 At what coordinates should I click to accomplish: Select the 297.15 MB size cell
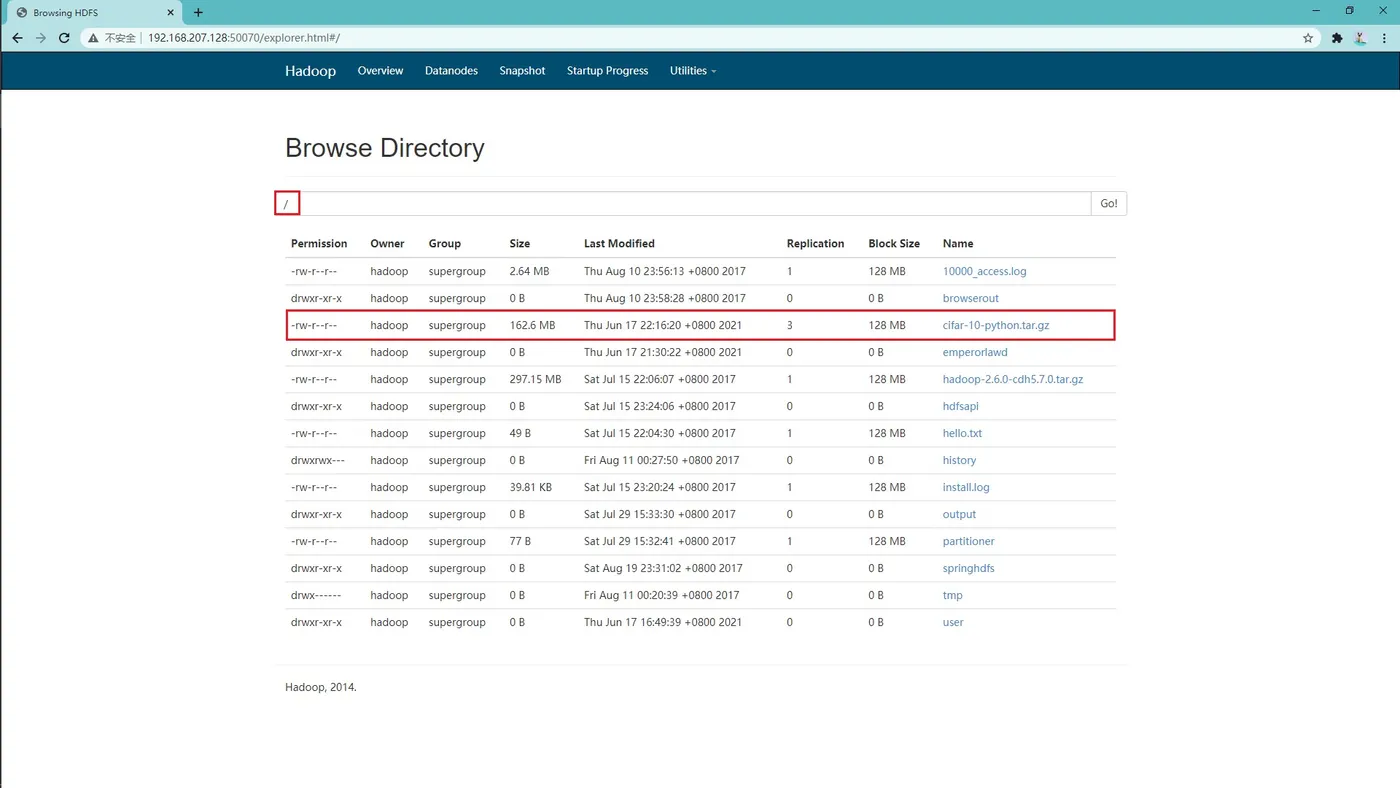[x=535, y=379]
